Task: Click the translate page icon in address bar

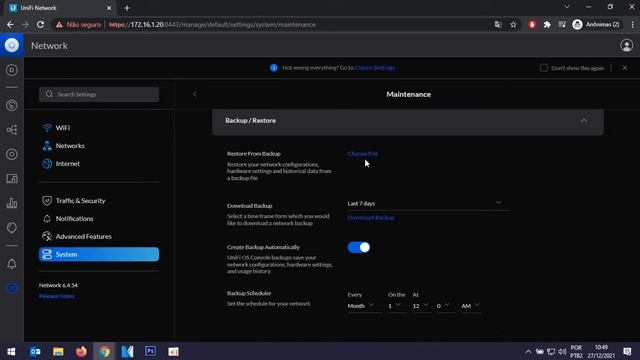Action: click(498, 24)
